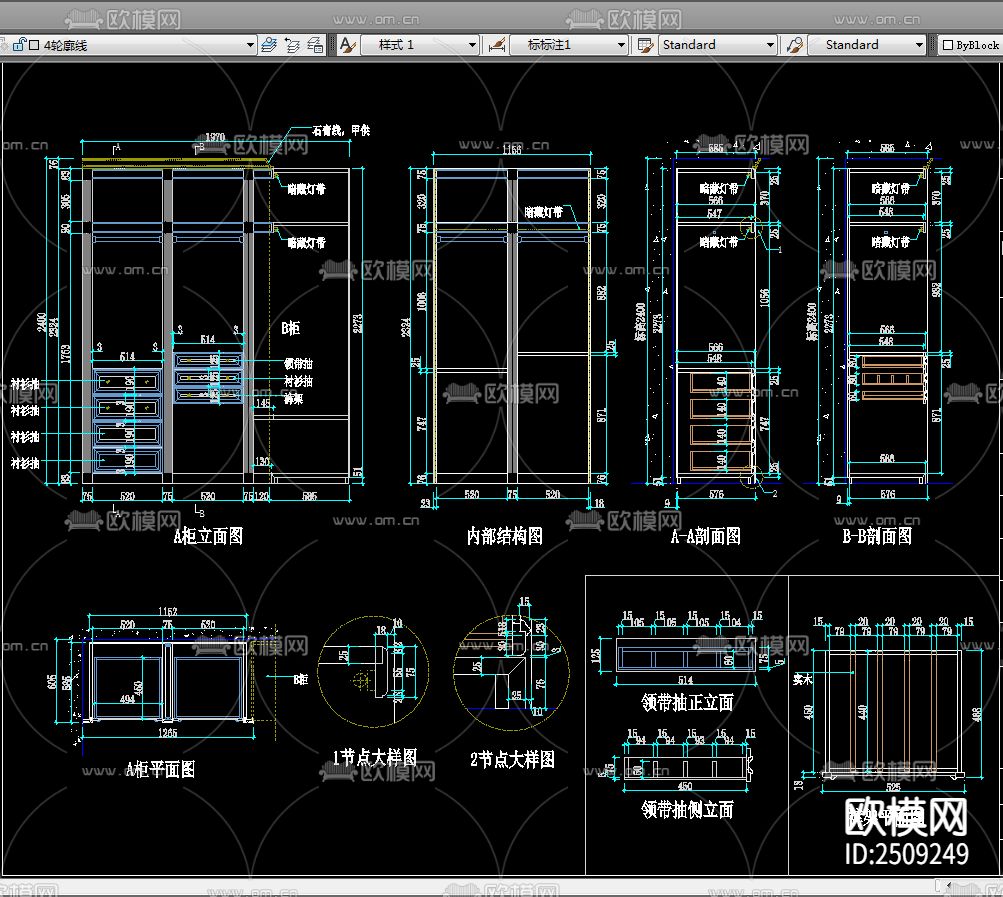The image size is (1003, 897).
Task: Select the label 领带抽侧立面
Action: click(687, 810)
